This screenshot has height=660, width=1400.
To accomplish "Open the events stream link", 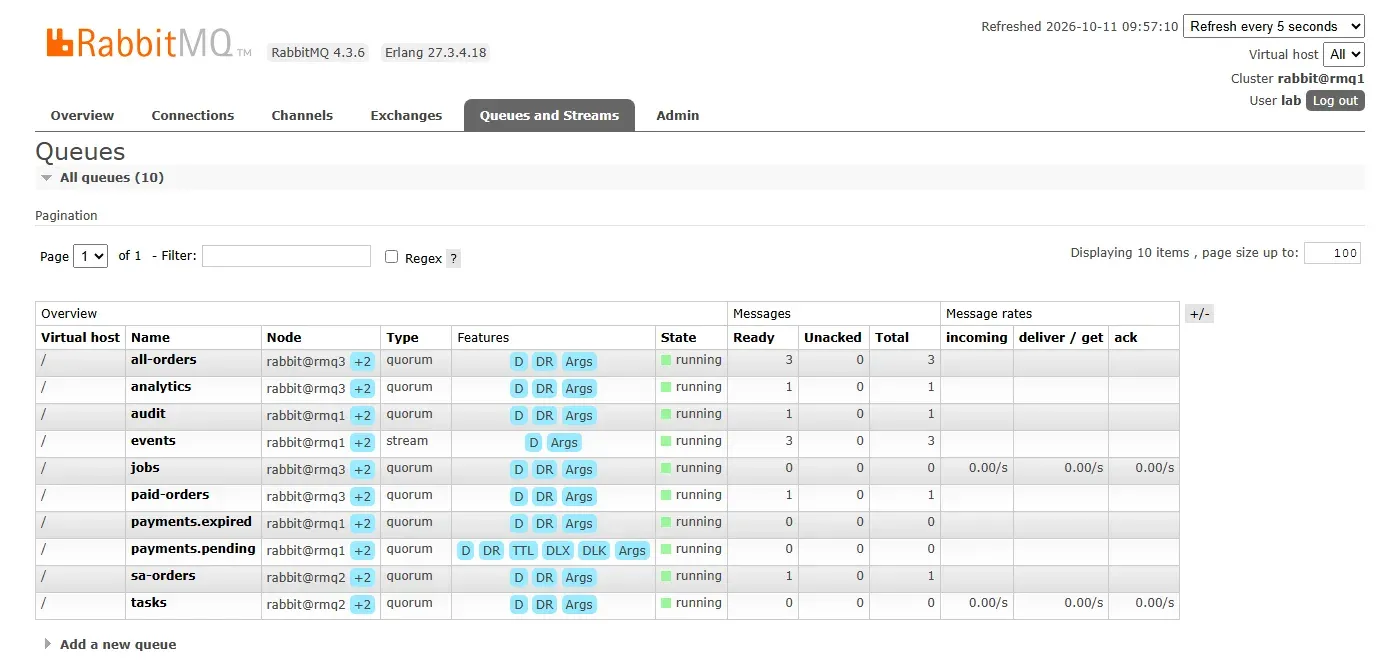I will 153,441.
